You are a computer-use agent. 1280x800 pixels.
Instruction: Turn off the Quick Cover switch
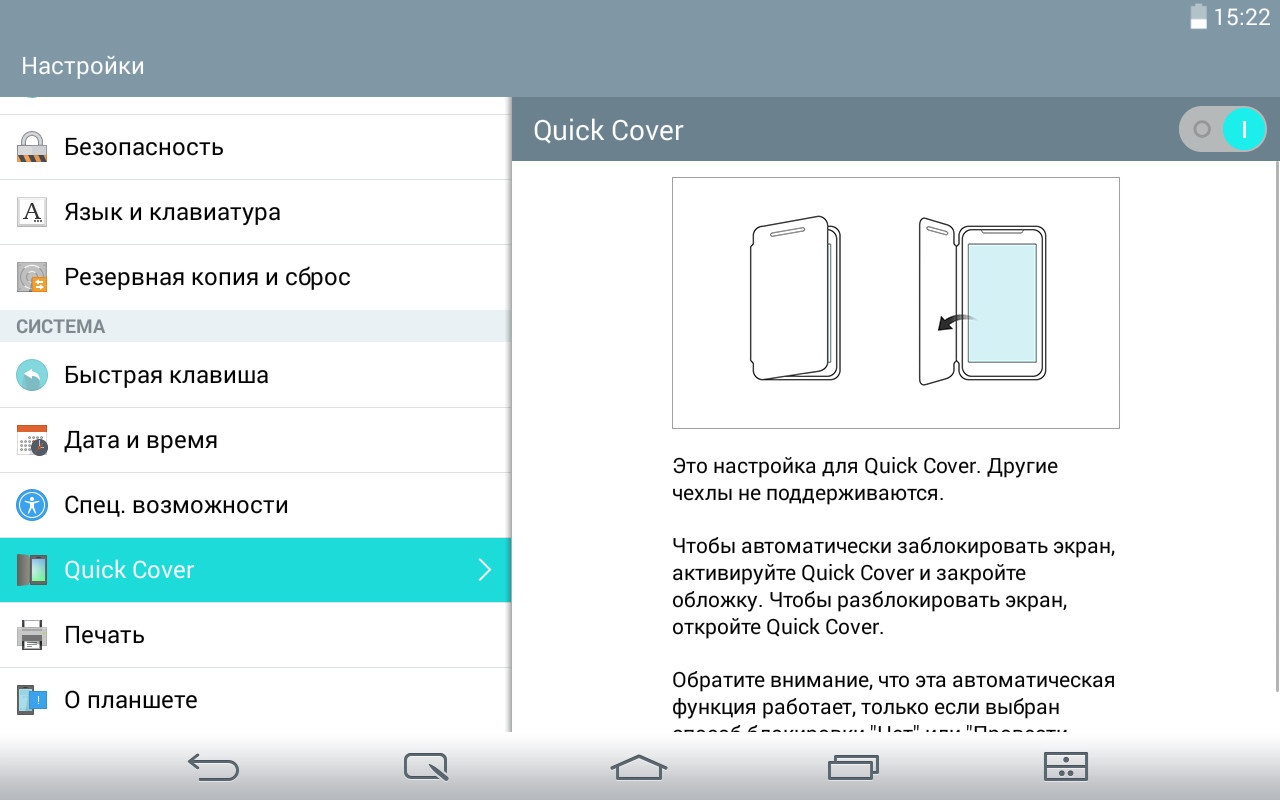[x=1222, y=130]
